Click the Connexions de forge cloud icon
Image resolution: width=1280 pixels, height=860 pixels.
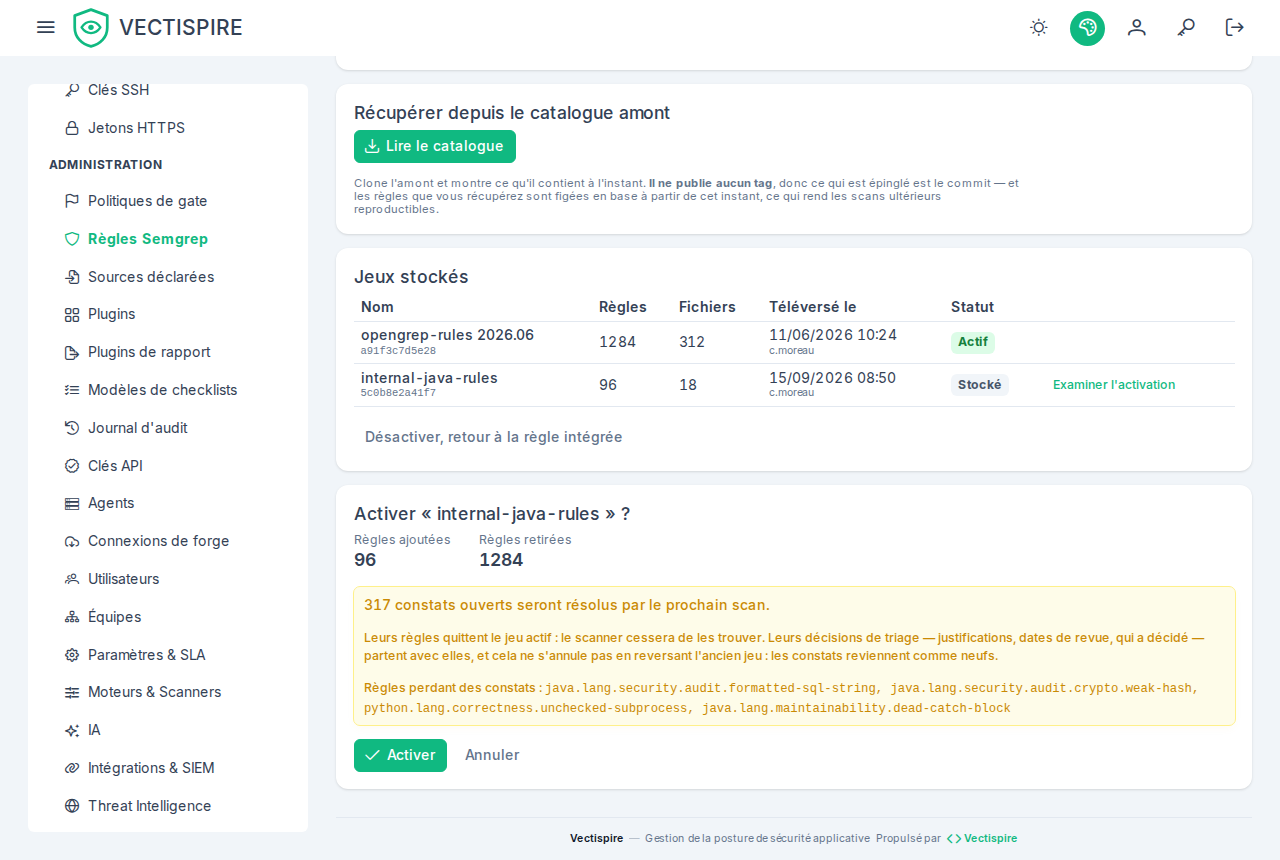[x=72, y=541]
